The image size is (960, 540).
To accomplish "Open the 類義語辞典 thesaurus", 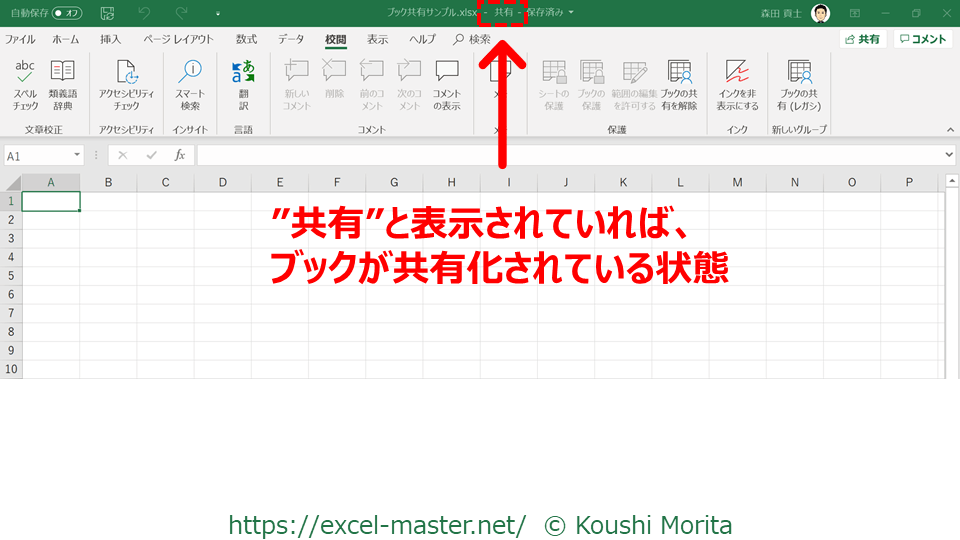I will [61, 84].
